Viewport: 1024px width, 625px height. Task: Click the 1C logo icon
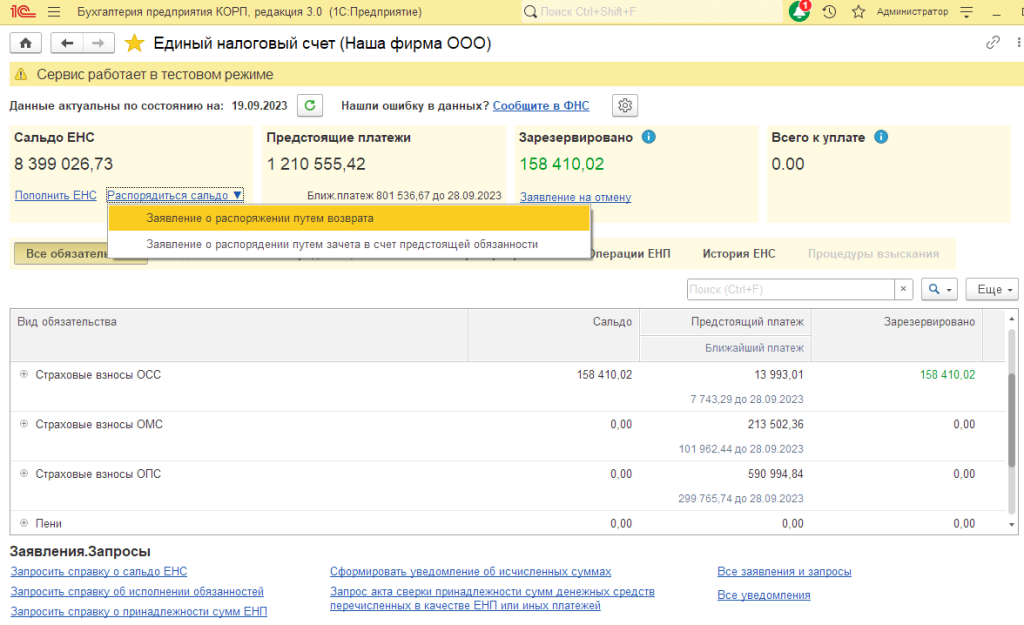click(23, 12)
